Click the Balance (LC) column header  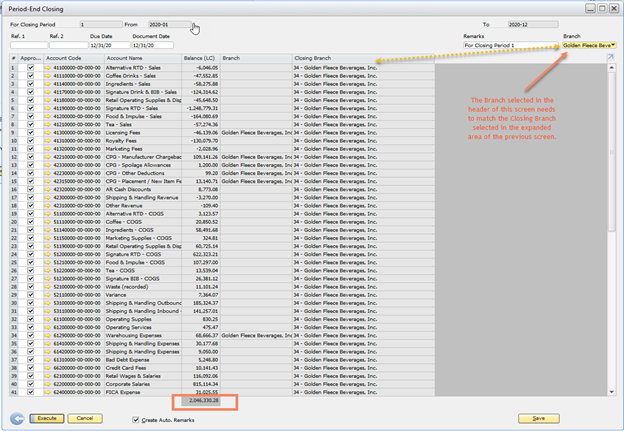[196, 59]
